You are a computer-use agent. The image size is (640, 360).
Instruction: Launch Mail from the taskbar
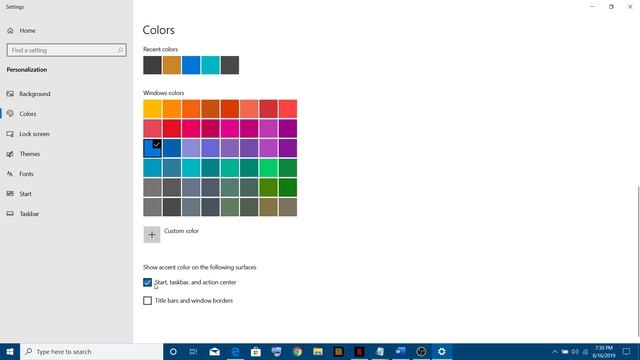[x=214, y=352]
